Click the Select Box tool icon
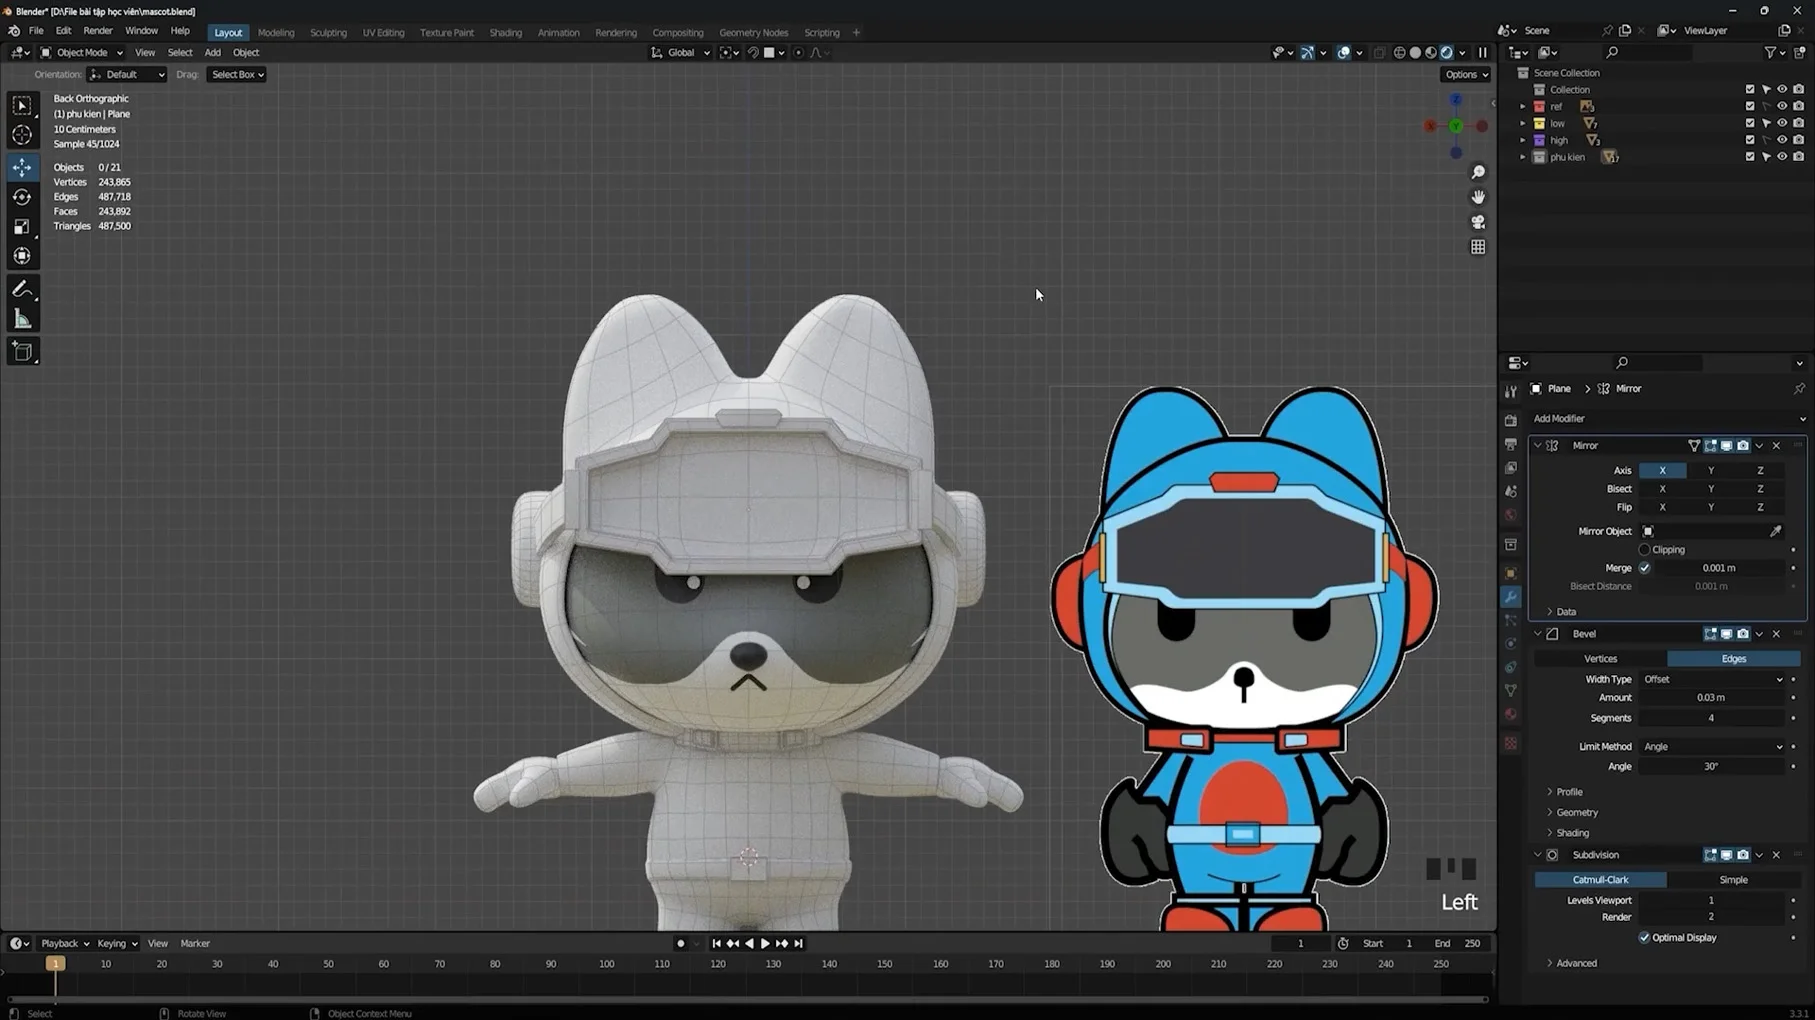1815x1020 pixels. tap(22, 105)
